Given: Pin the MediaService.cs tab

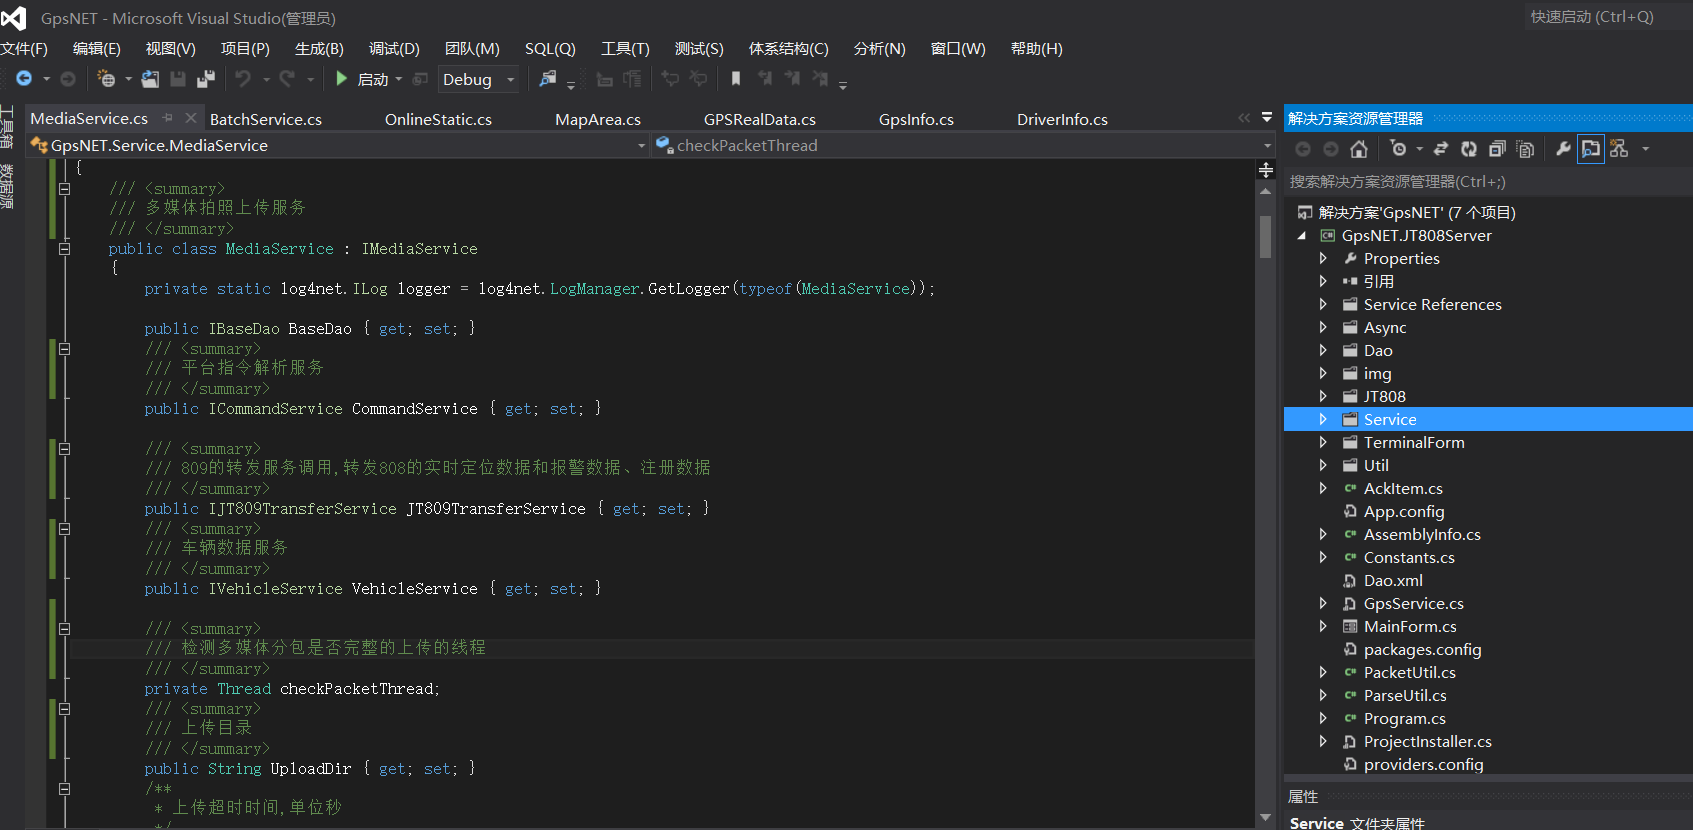Looking at the screenshot, I should coord(168,118).
